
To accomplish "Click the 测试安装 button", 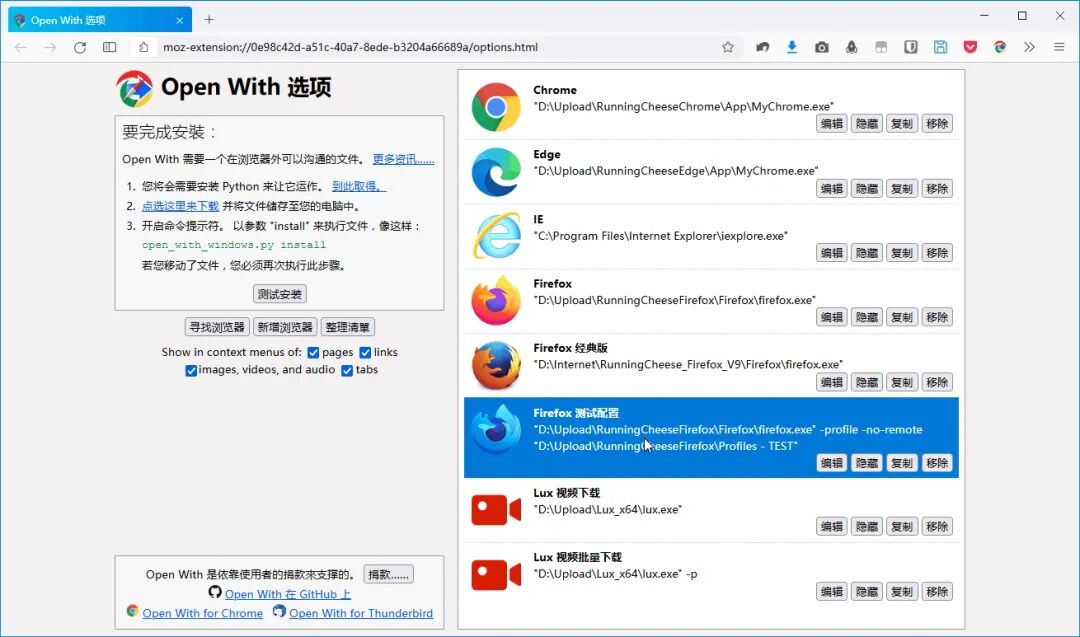I will 280,294.
